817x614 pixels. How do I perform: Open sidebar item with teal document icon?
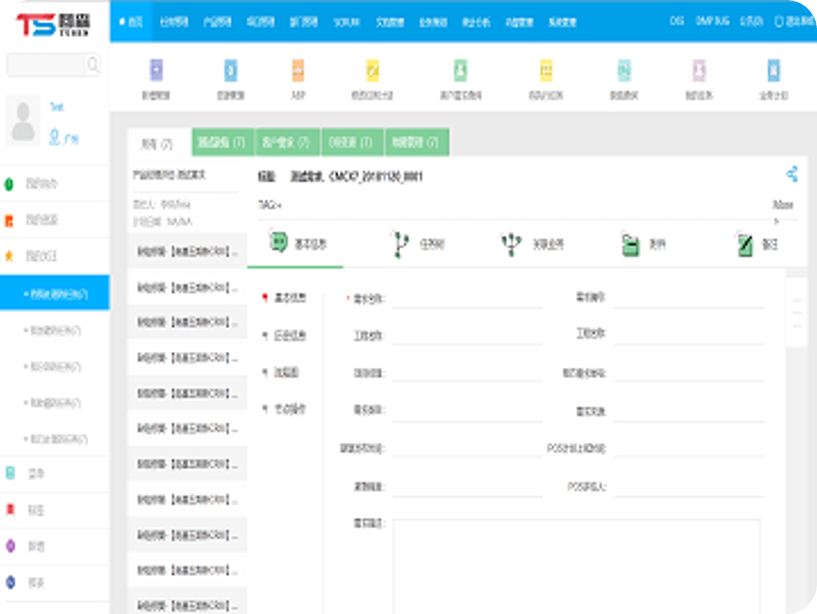pos(54,473)
